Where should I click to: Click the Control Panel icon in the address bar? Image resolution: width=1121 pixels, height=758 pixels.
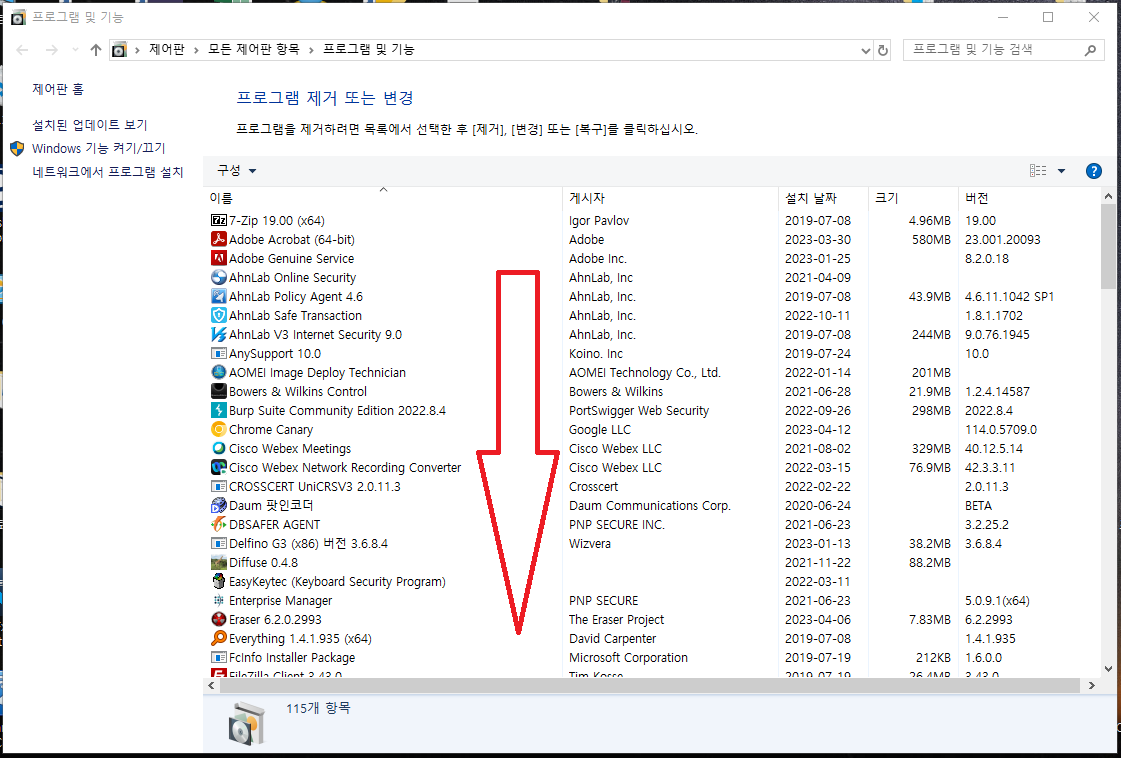click(119, 48)
